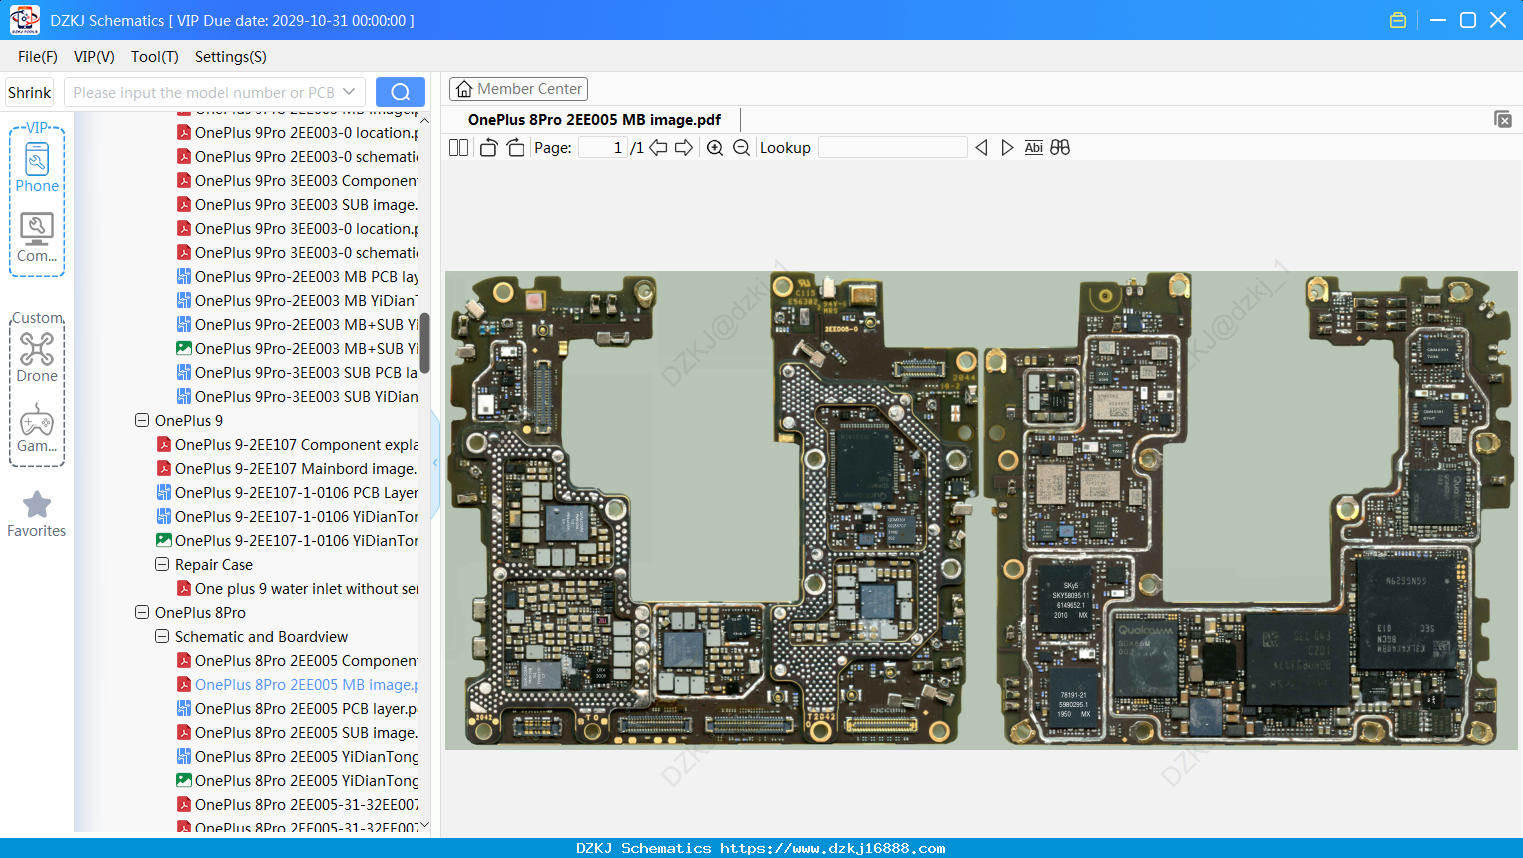The width and height of the screenshot is (1523, 858).
Task: Open the Game console category
Action: (37, 428)
